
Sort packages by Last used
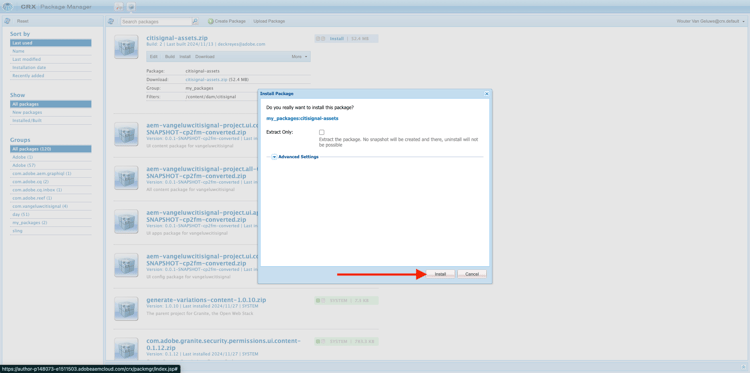coord(51,43)
